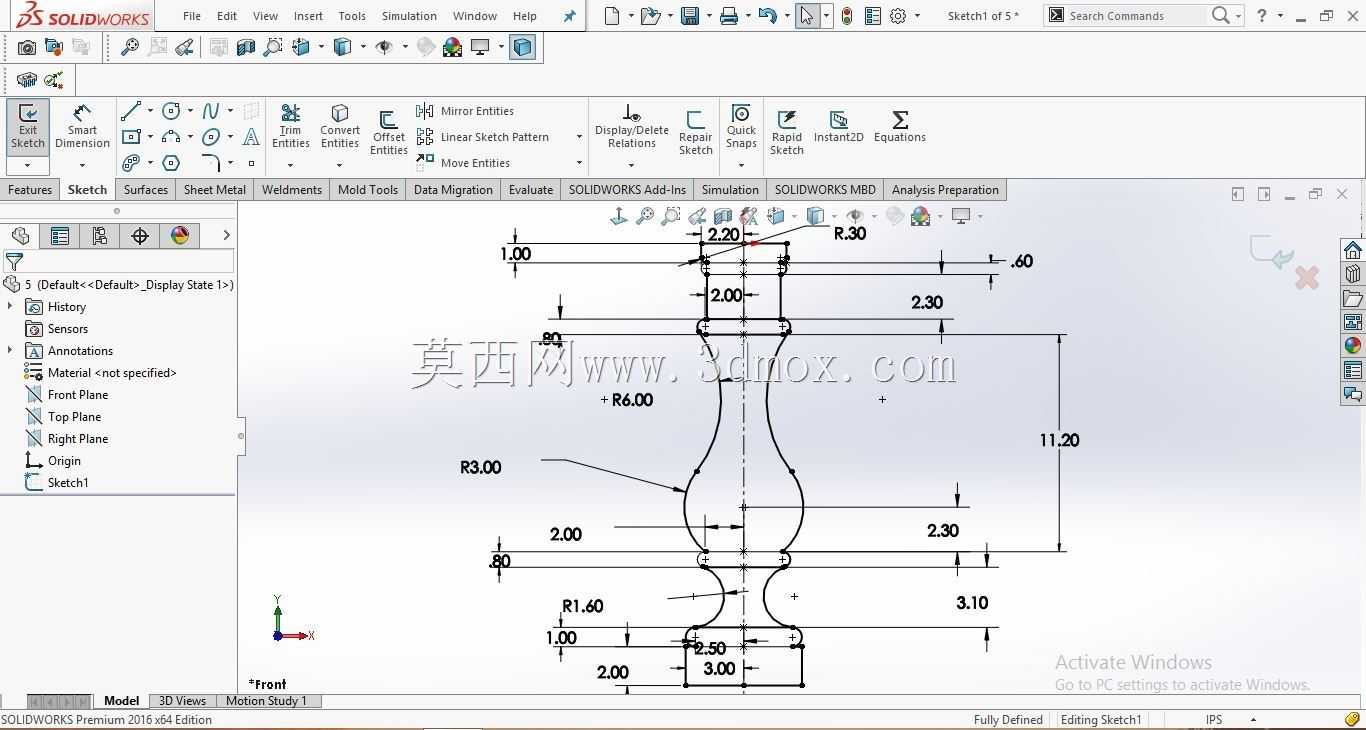
Task: Select the Circle sketch tool
Action: click(171, 111)
